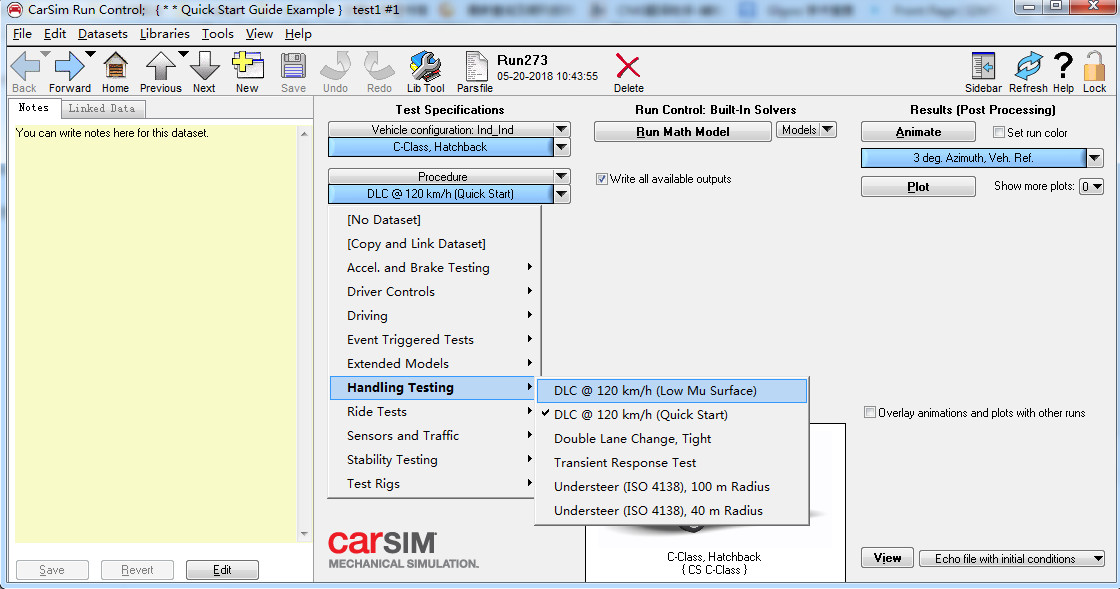The image size is (1120, 589).
Task: Open the Libraries menu
Action: (x=164, y=34)
